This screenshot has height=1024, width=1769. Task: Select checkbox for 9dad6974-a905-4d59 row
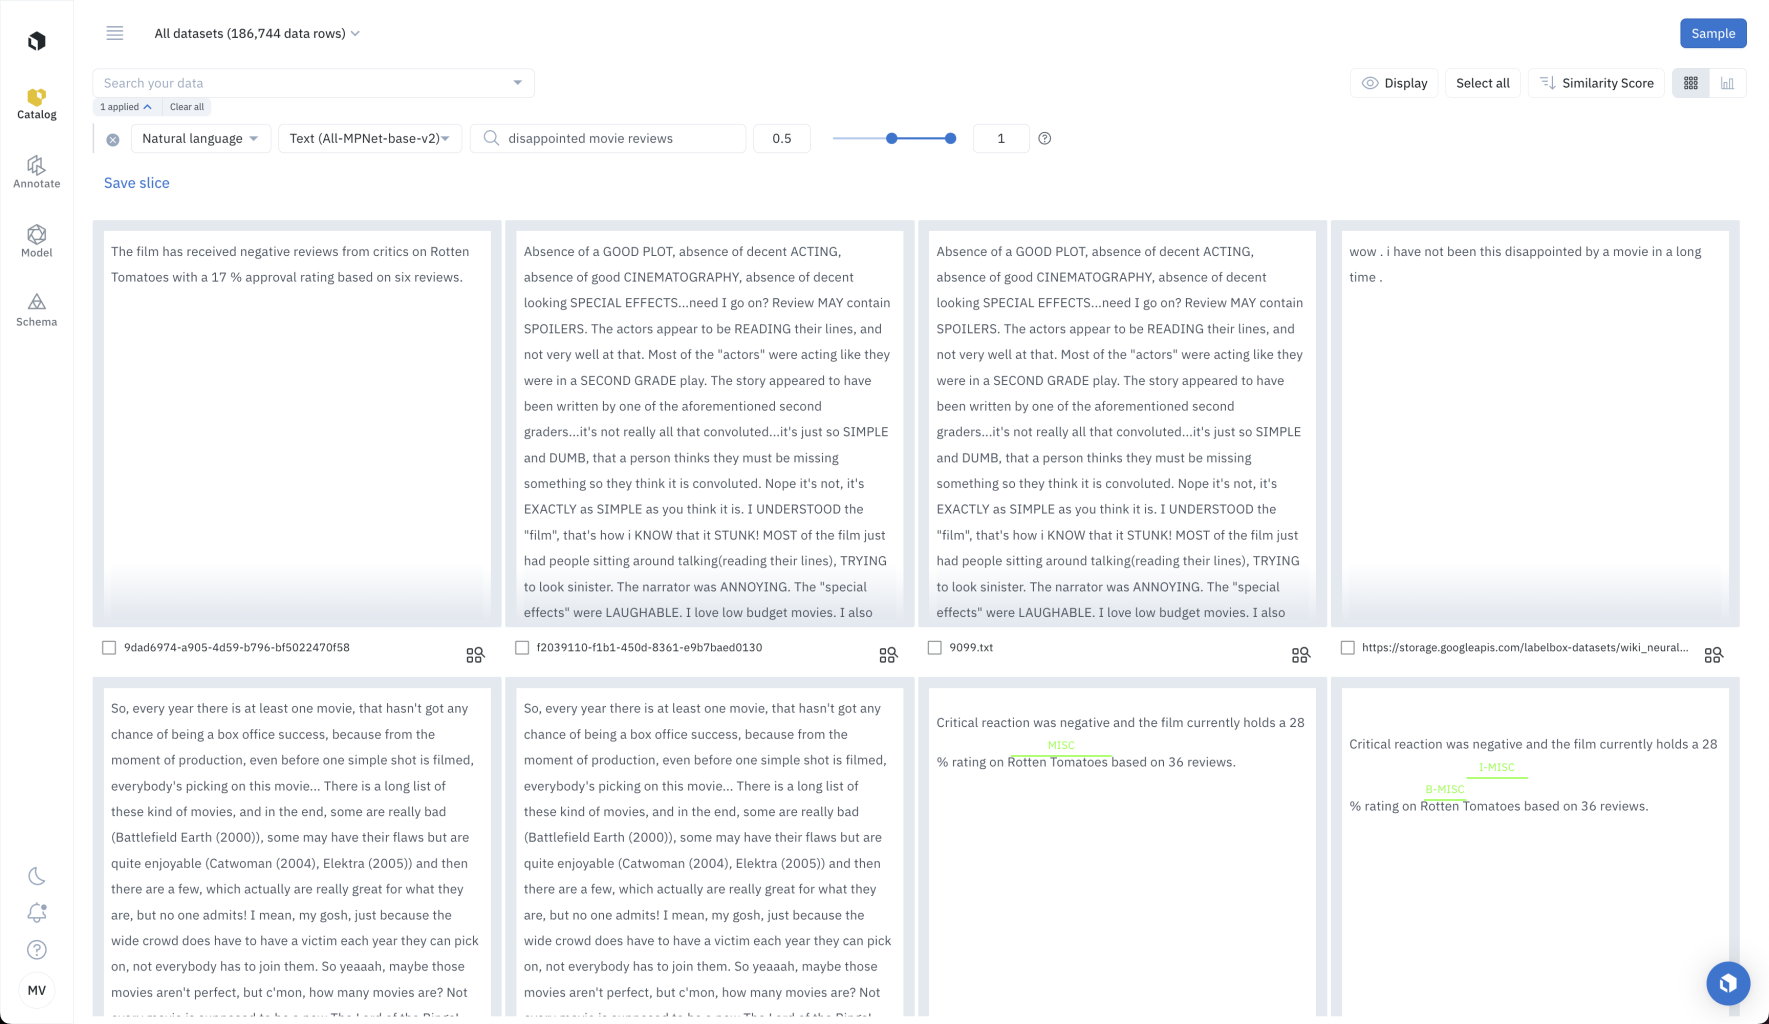coord(109,648)
